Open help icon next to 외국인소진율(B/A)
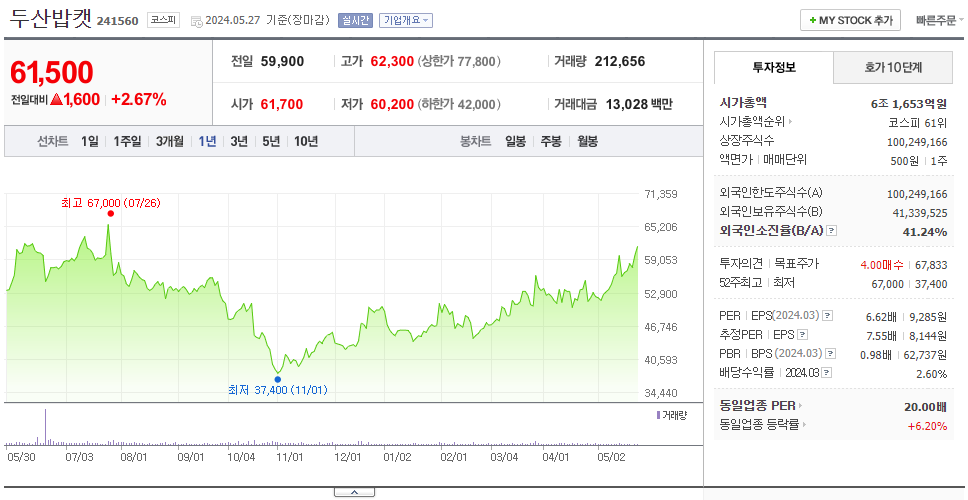Viewport: 968px width, 500px height. (x=832, y=231)
